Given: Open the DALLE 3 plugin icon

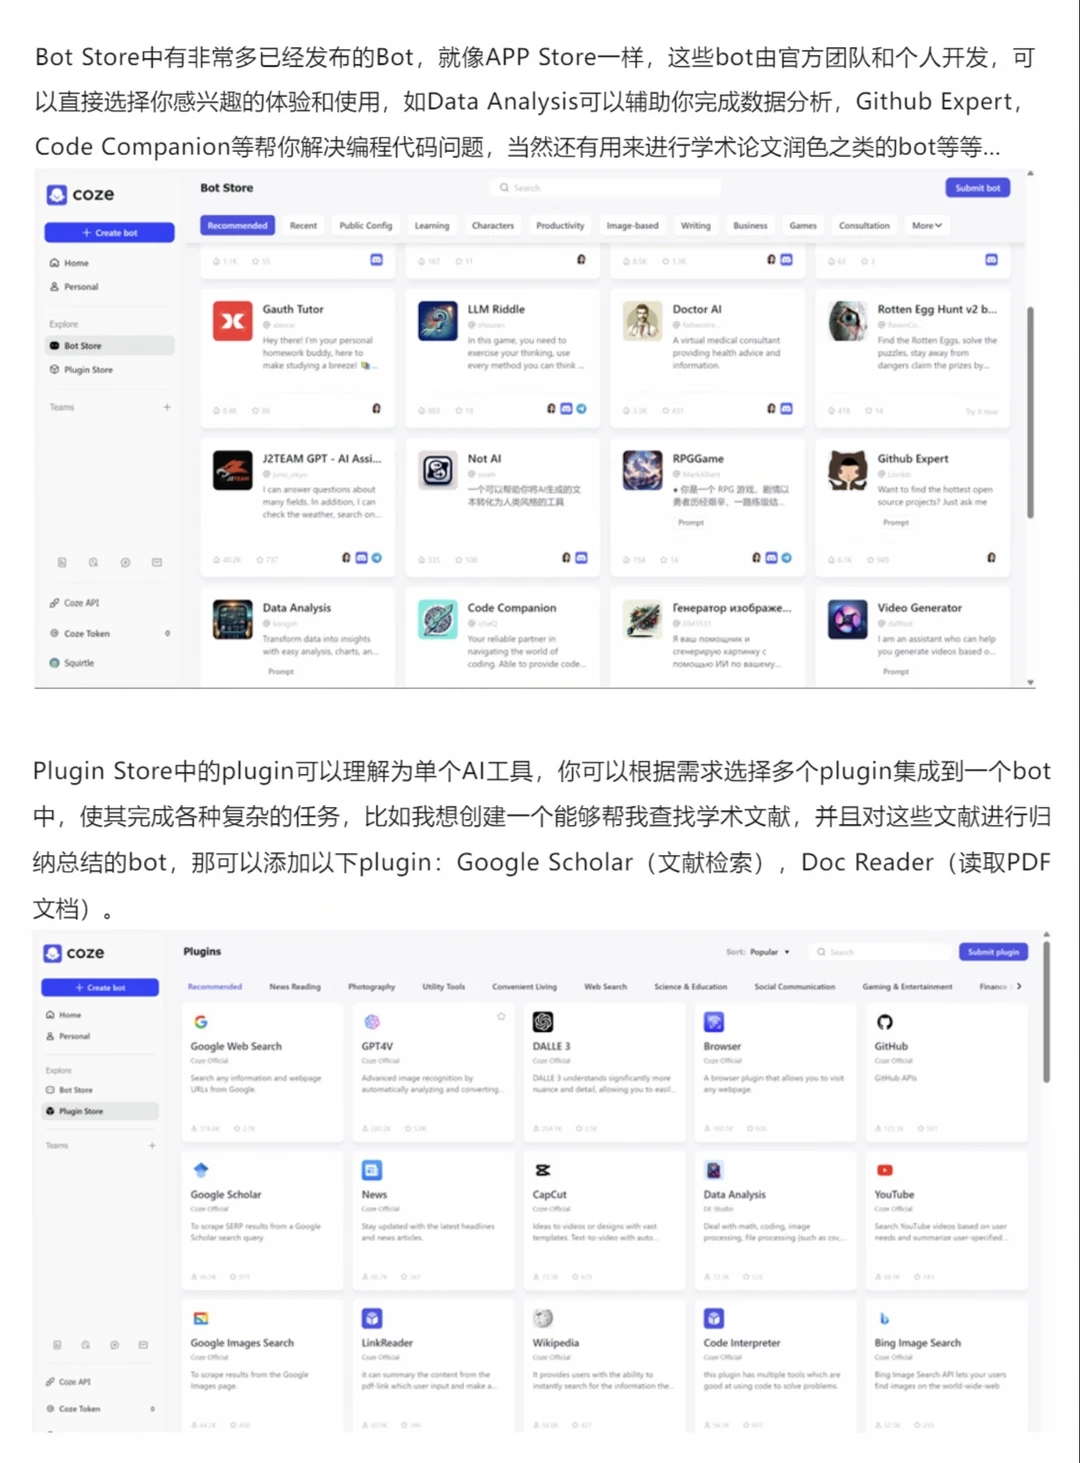Looking at the screenshot, I should point(543,1022).
